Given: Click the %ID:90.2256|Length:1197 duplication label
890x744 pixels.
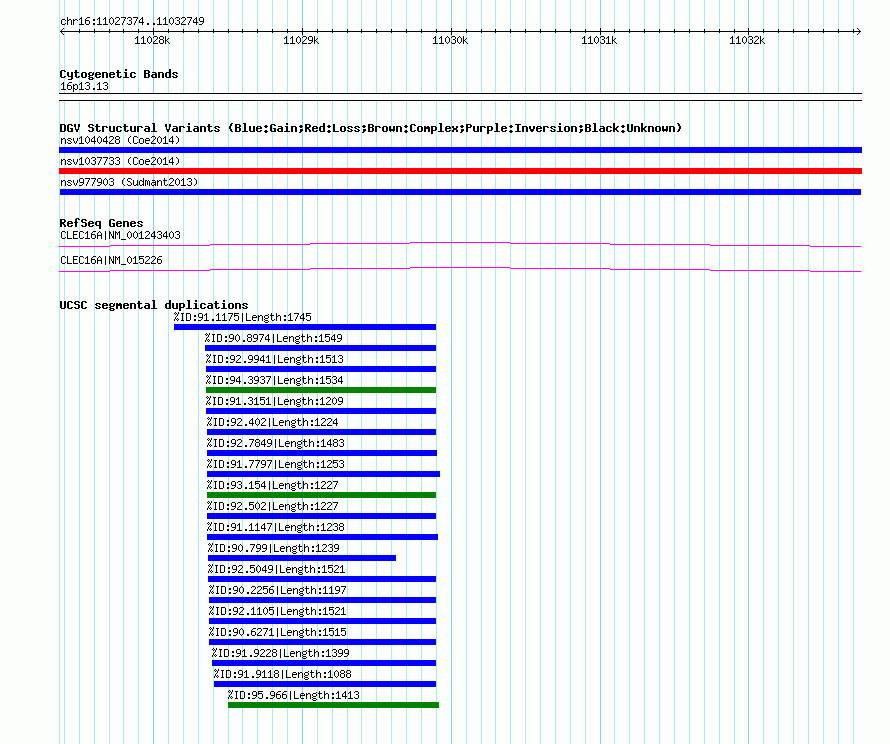Looking at the screenshot, I should 278,590.
